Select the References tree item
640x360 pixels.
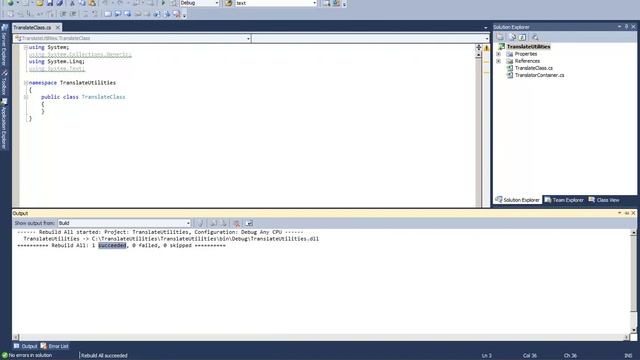[x=527, y=61]
